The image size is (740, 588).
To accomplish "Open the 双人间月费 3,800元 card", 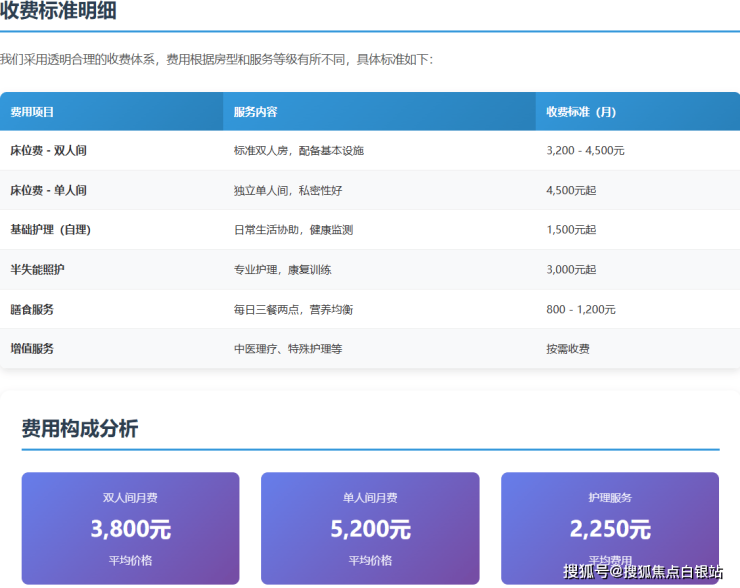I will click(x=130, y=528).
